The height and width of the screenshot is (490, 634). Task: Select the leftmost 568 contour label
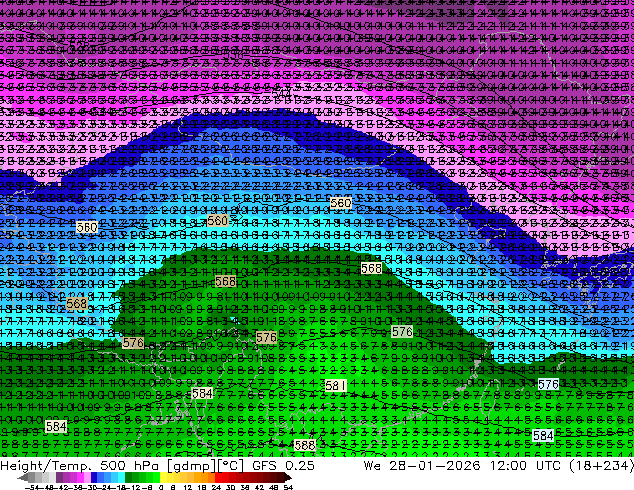coord(76,303)
